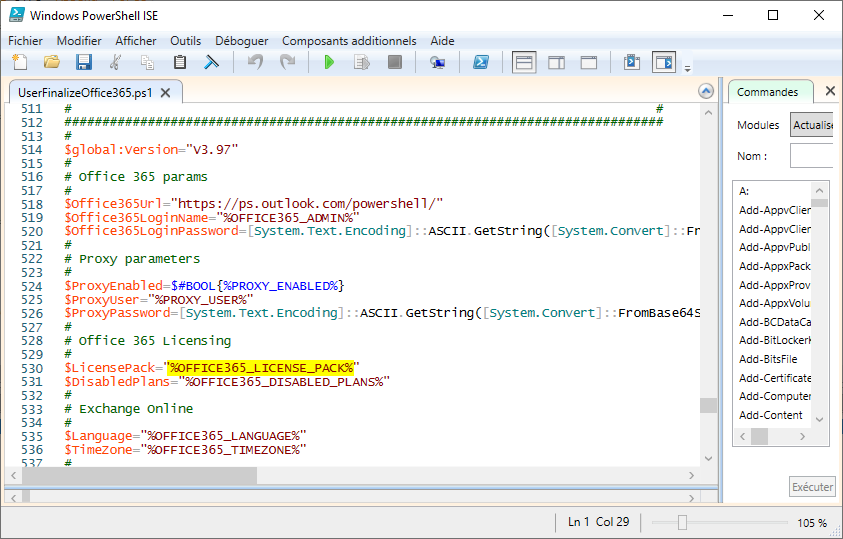
Task: Click the $Office365Url variable on line 518
Action: [x=113, y=204]
